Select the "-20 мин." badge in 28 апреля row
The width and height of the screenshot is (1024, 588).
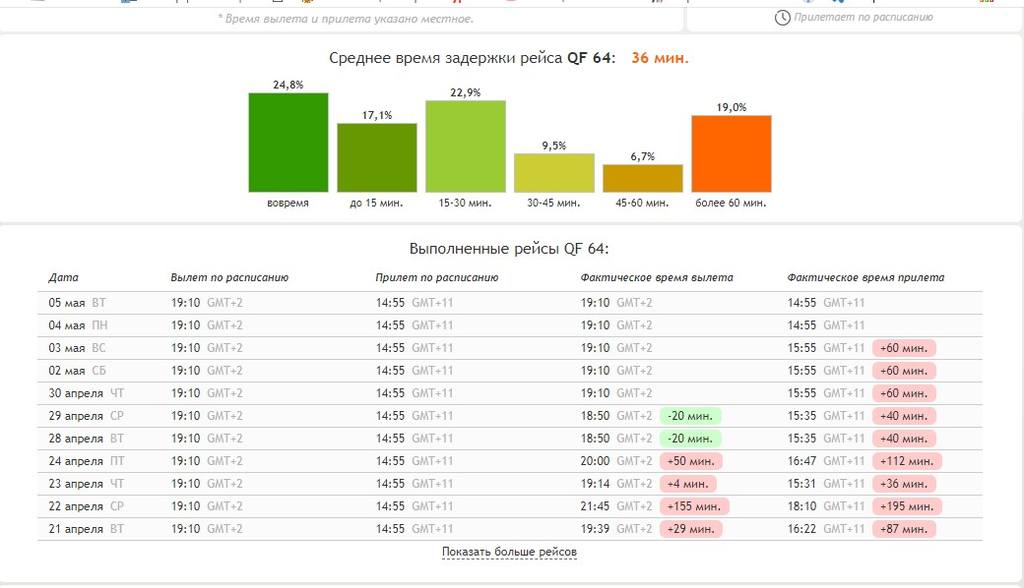pos(690,438)
